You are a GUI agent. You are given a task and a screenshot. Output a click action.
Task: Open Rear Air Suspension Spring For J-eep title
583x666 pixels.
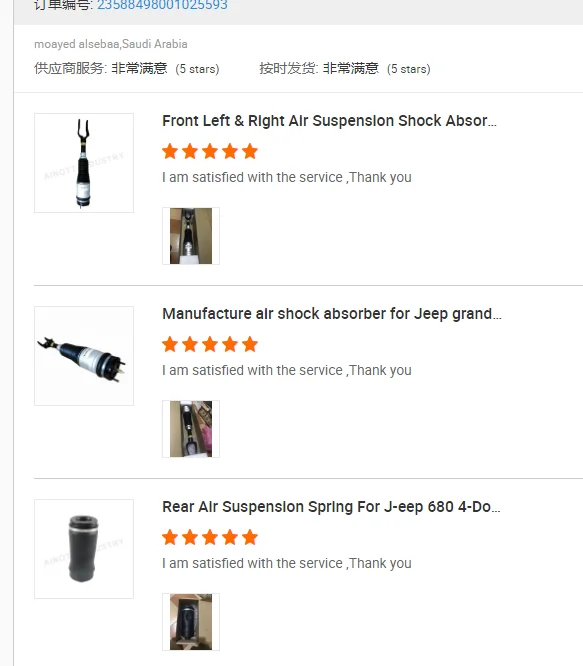click(331, 507)
